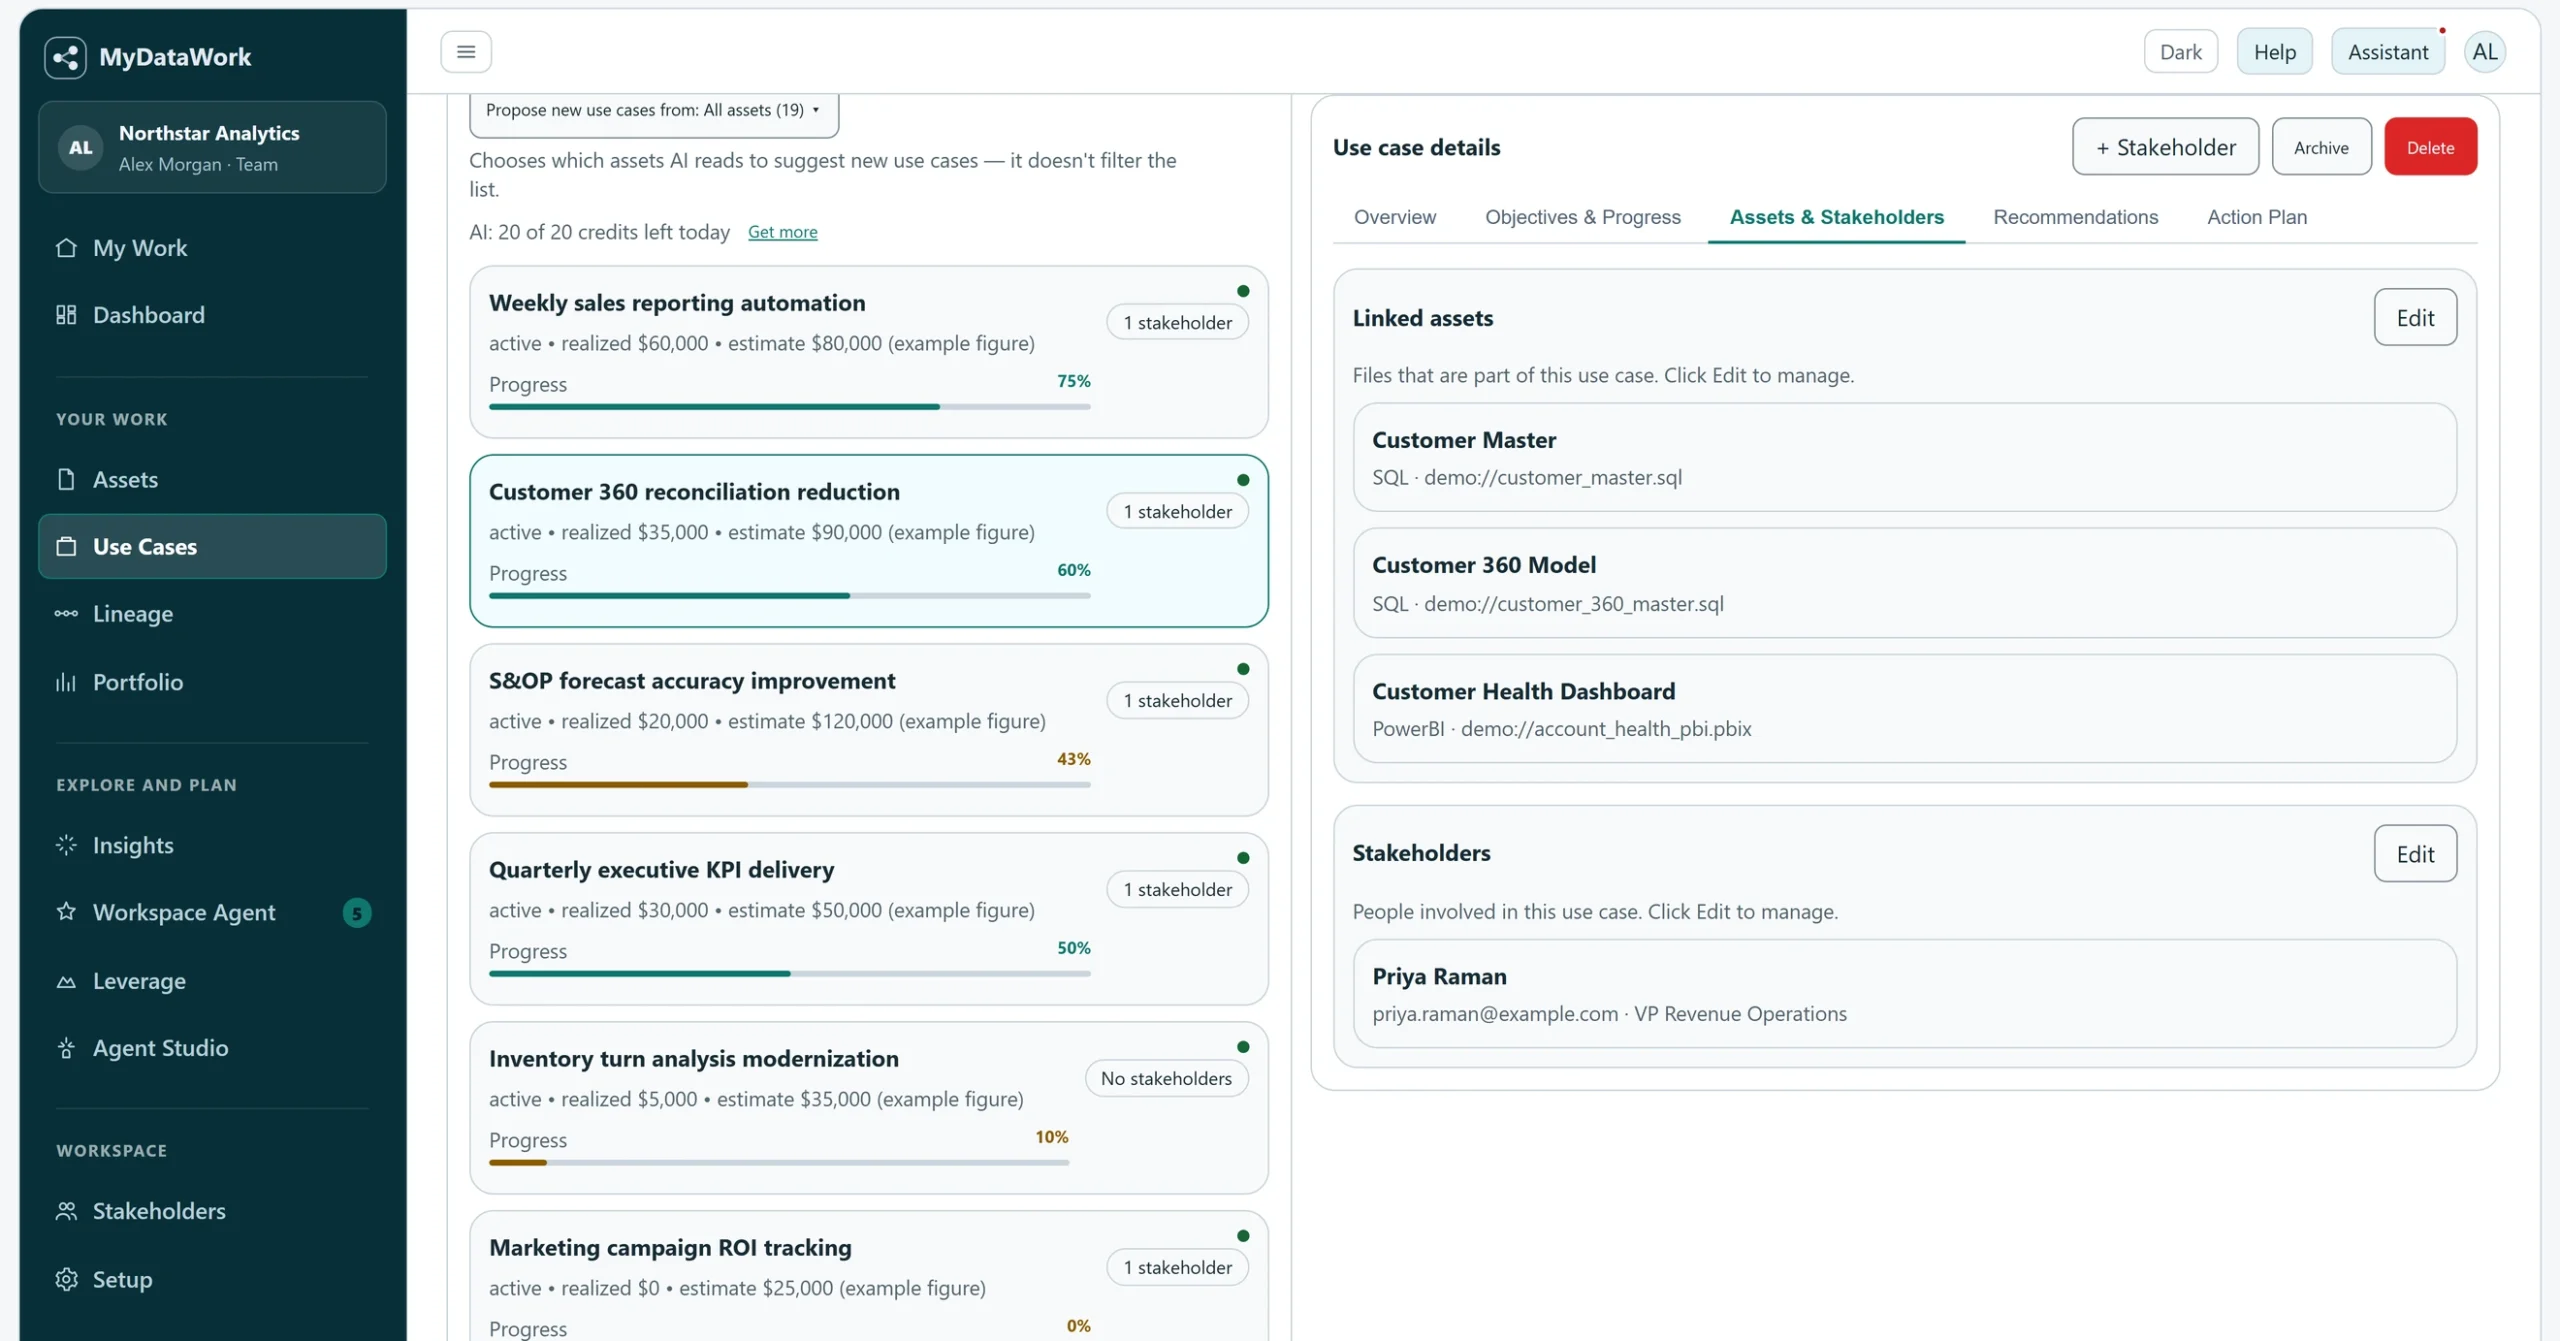
Task: Archive this use case
Action: [x=2321, y=146]
